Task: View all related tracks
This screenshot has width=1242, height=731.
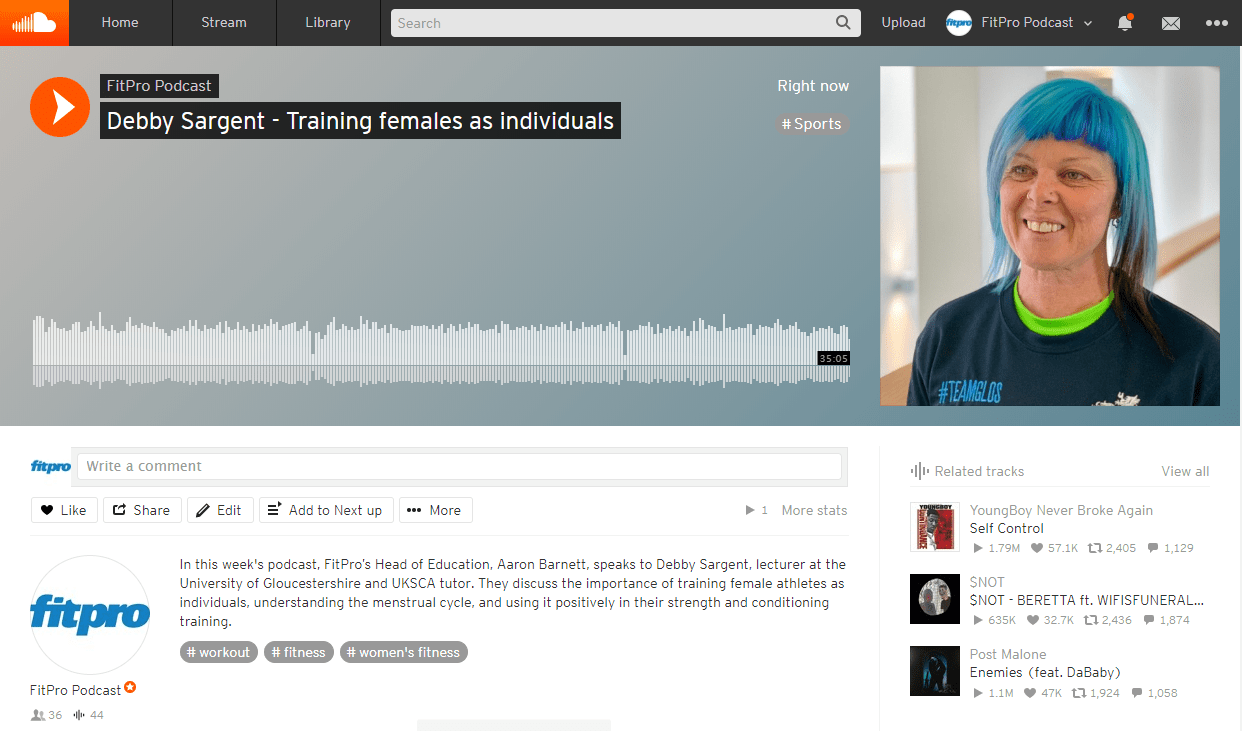Action: pyautogui.click(x=1185, y=471)
